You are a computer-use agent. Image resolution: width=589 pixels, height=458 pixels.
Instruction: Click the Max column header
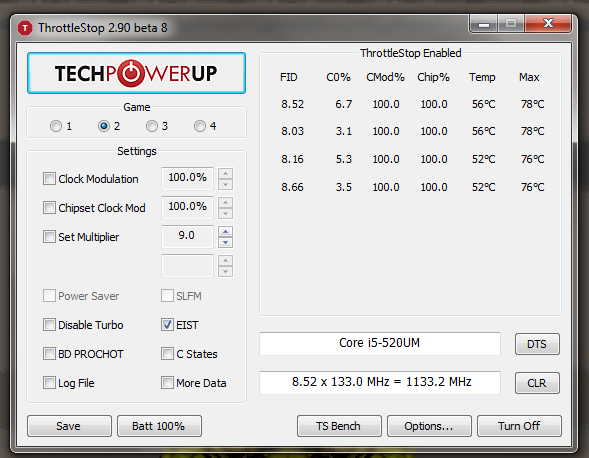[529, 77]
